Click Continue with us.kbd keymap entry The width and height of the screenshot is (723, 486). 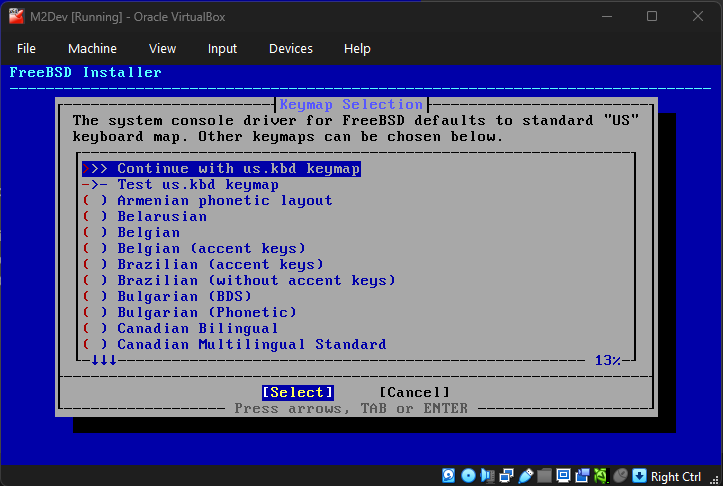[237, 169]
